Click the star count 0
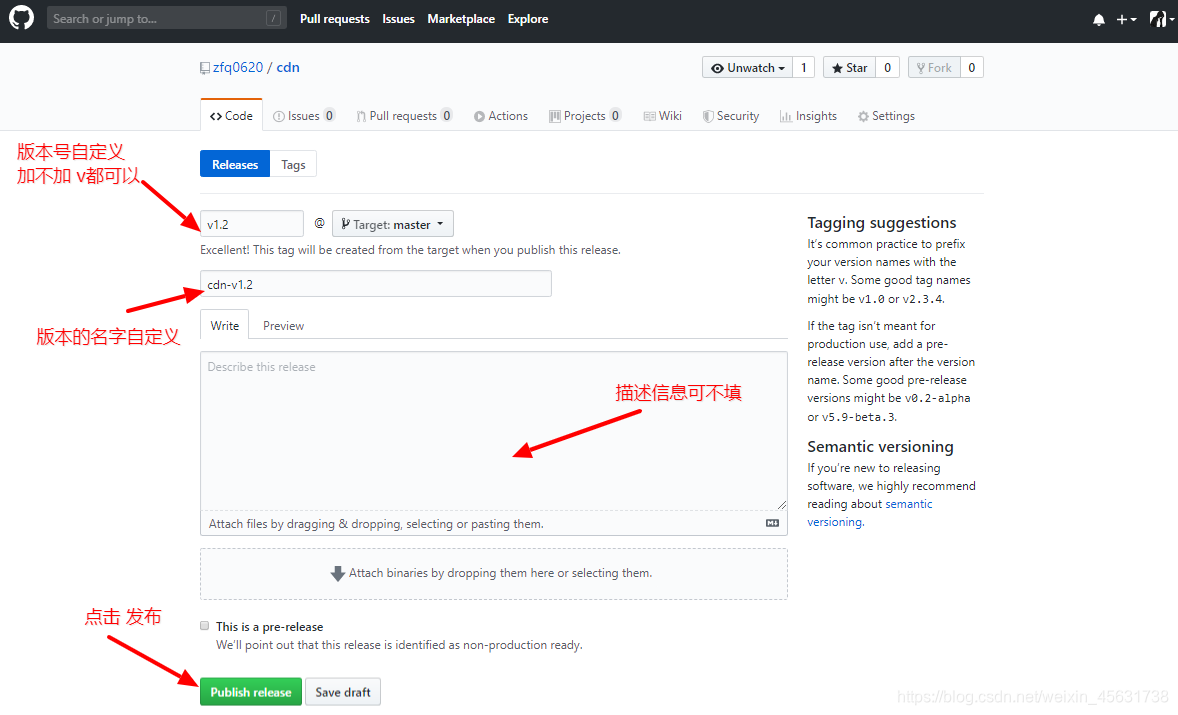This screenshot has height=715, width=1178. [888, 68]
